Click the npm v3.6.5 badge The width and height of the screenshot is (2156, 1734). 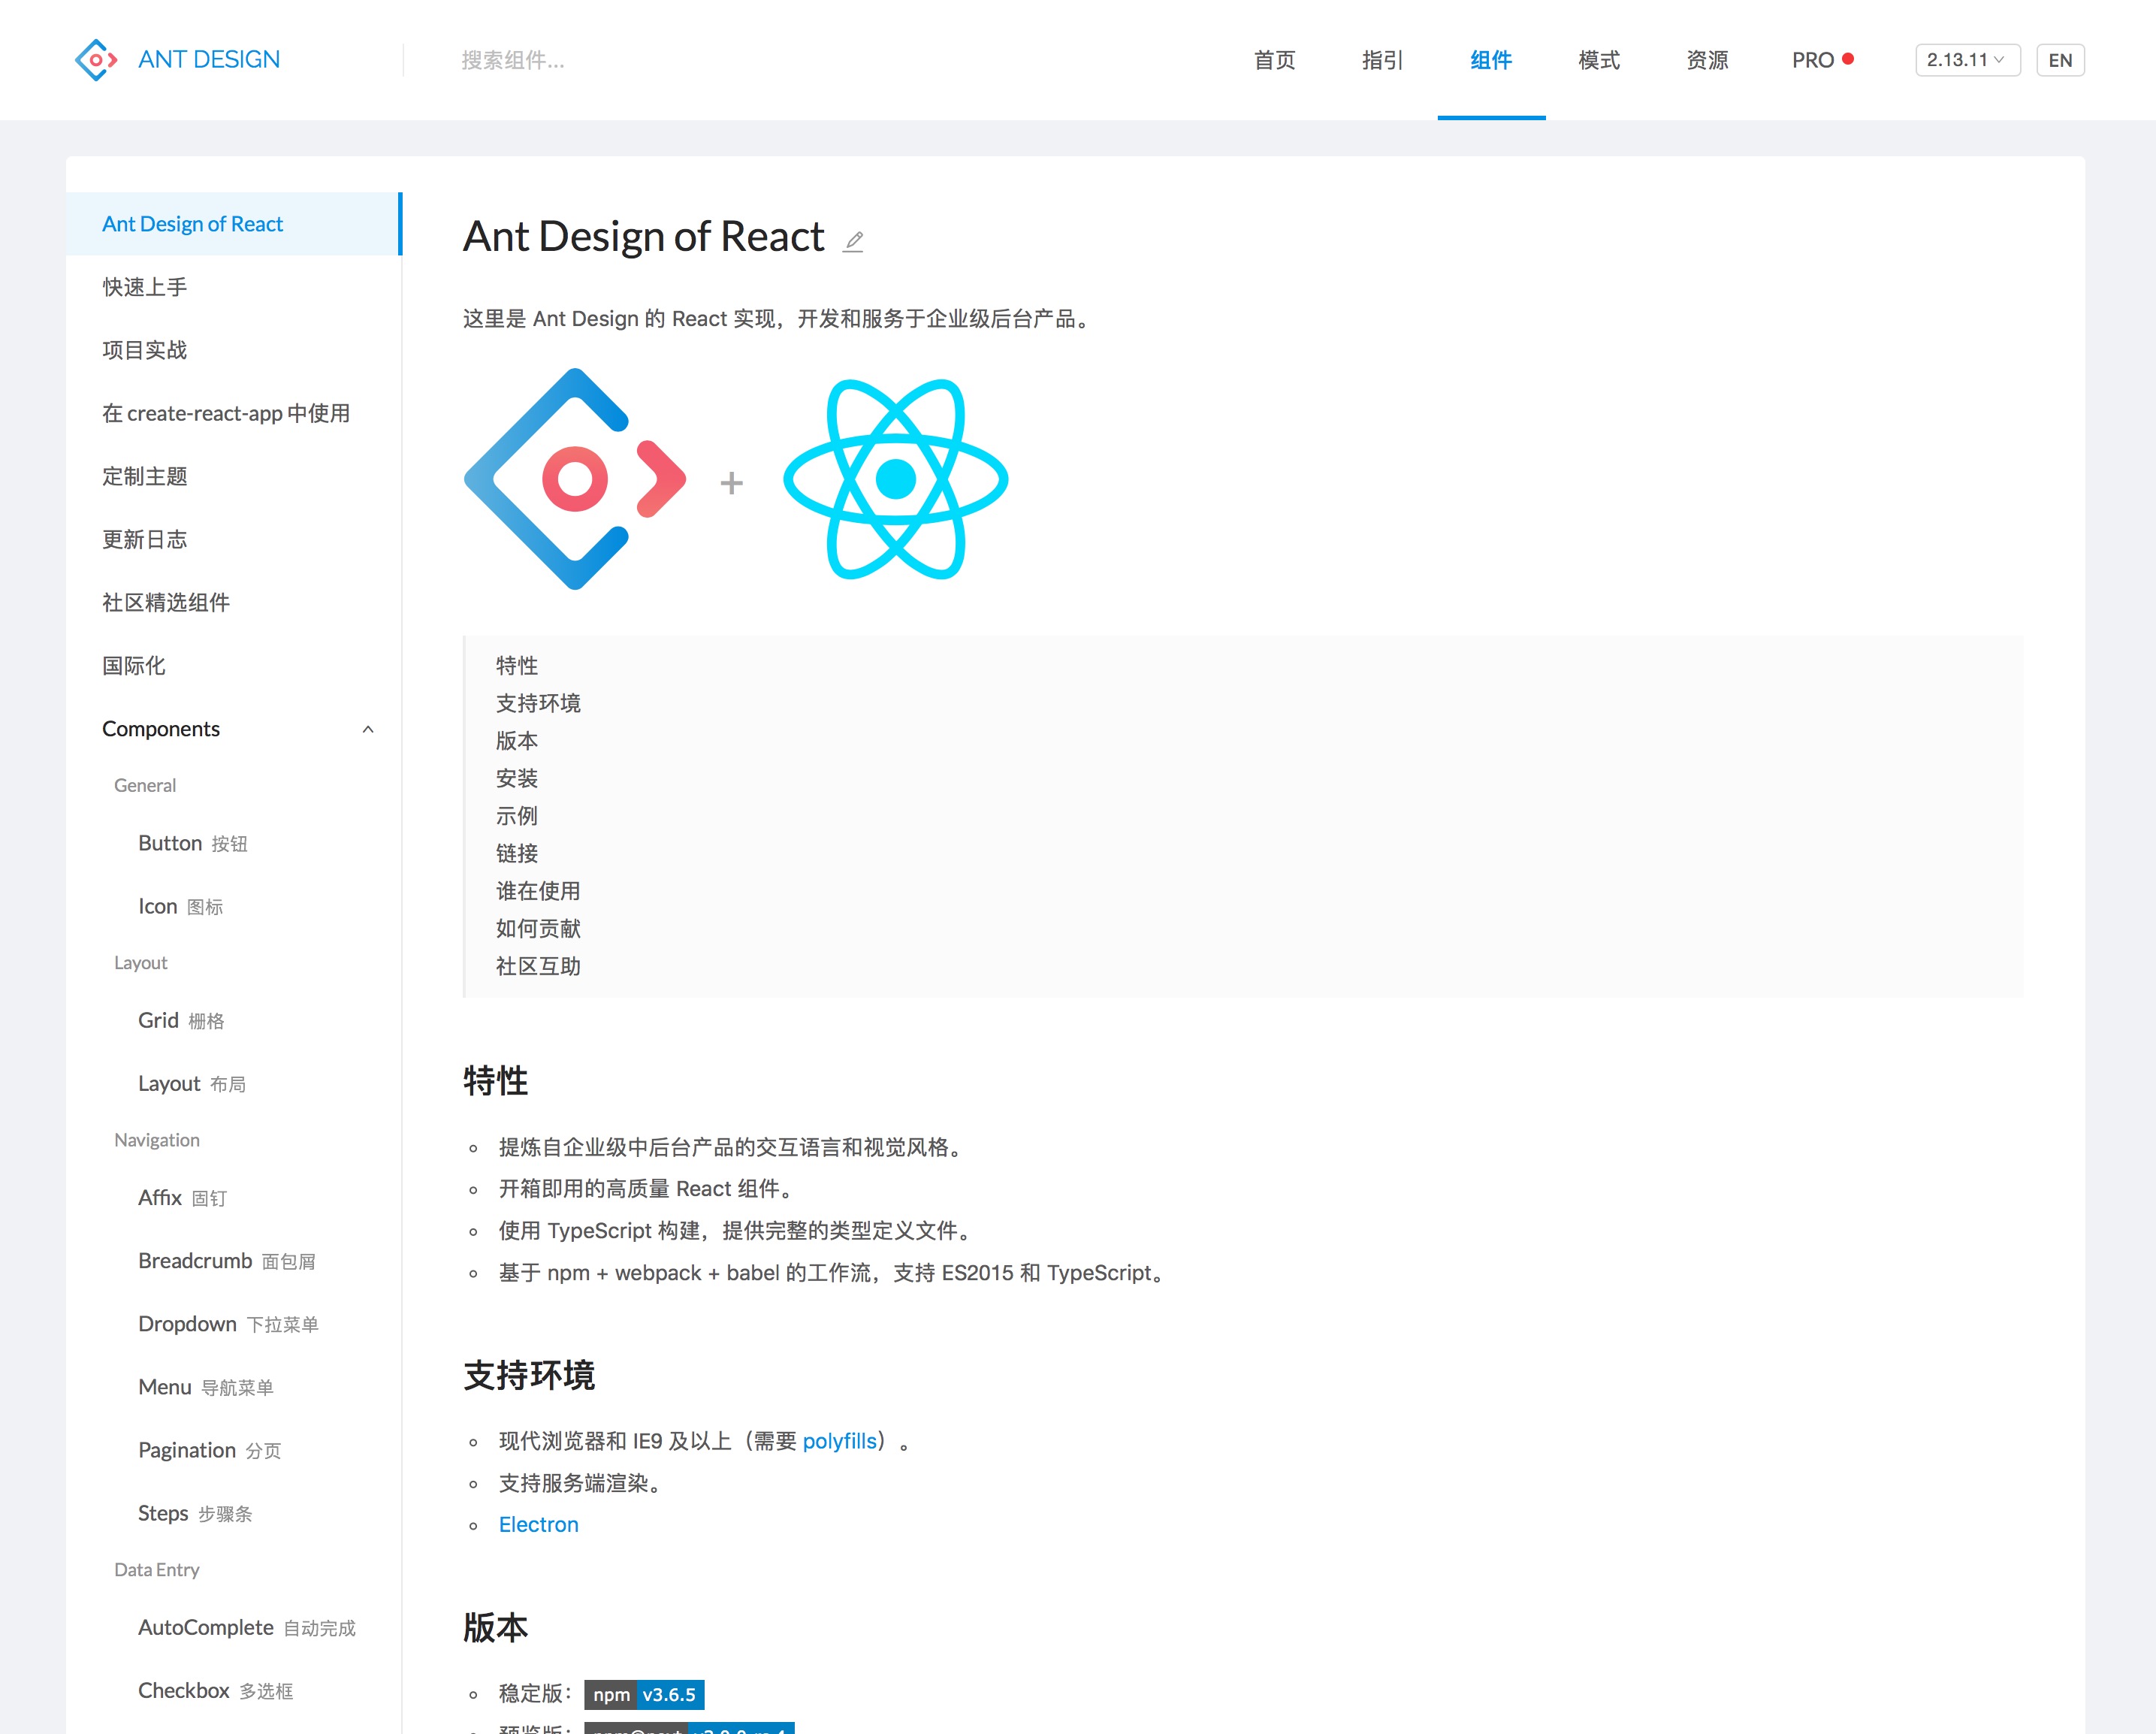point(644,1694)
